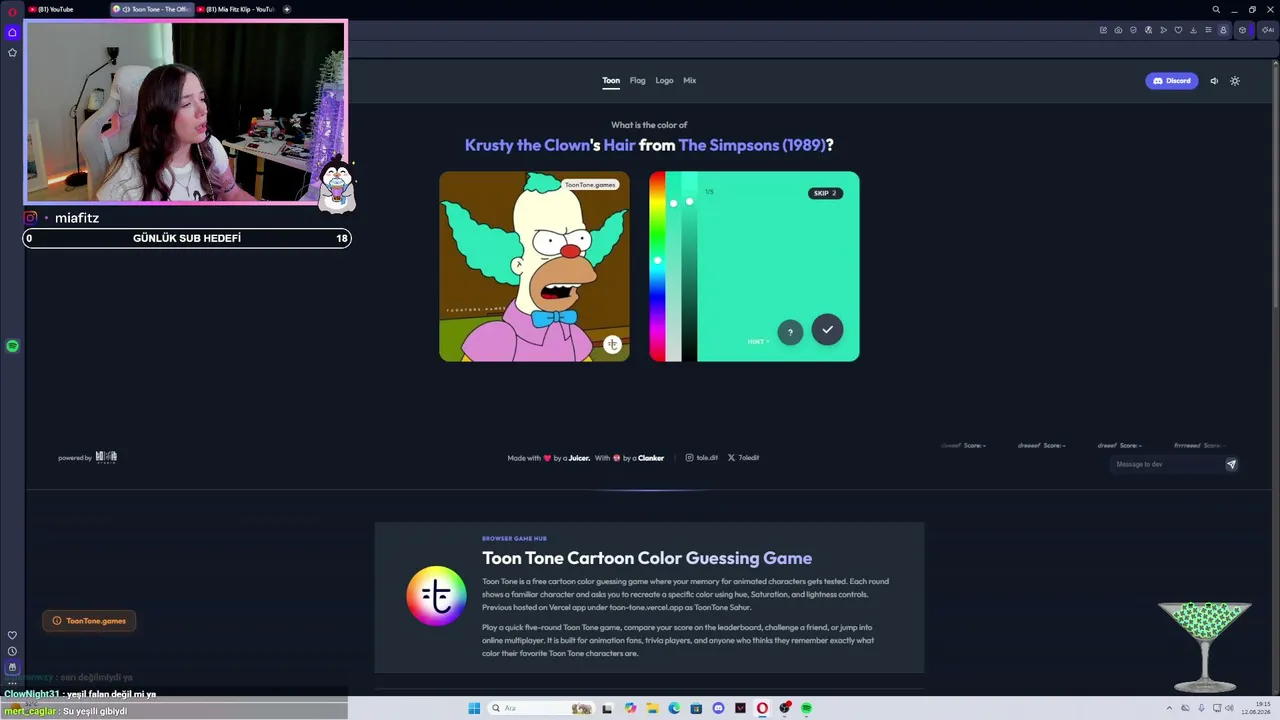This screenshot has width=1280, height=720.
Task: Request a hint with question button
Action: coord(790,332)
